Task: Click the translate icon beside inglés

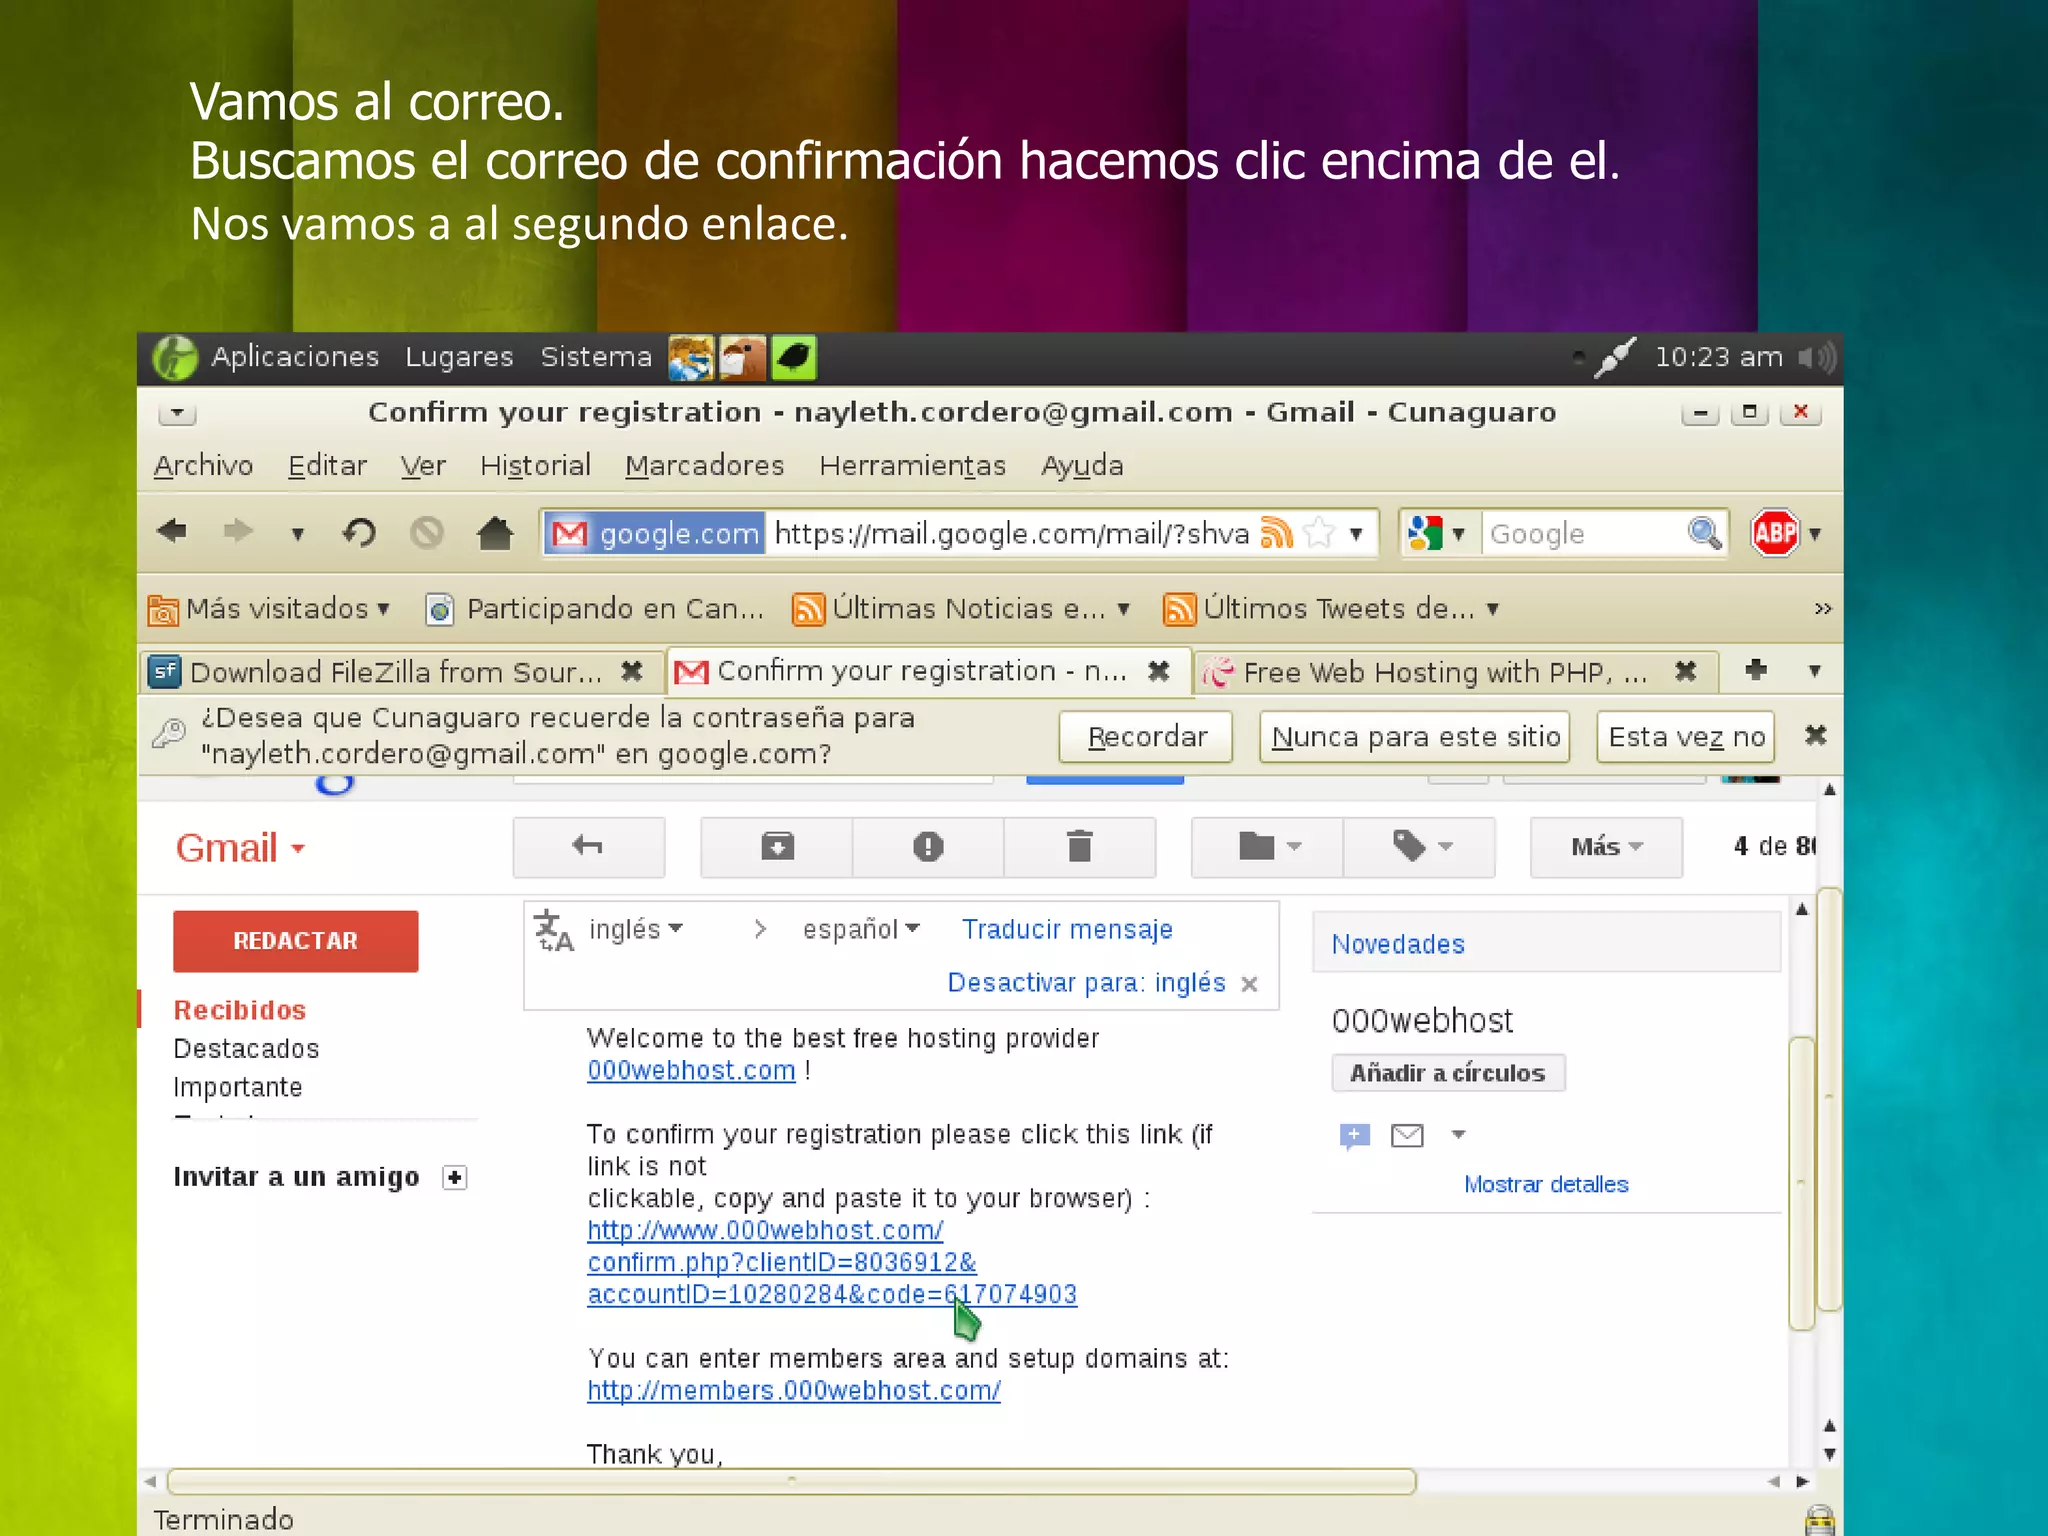Action: coord(553,930)
